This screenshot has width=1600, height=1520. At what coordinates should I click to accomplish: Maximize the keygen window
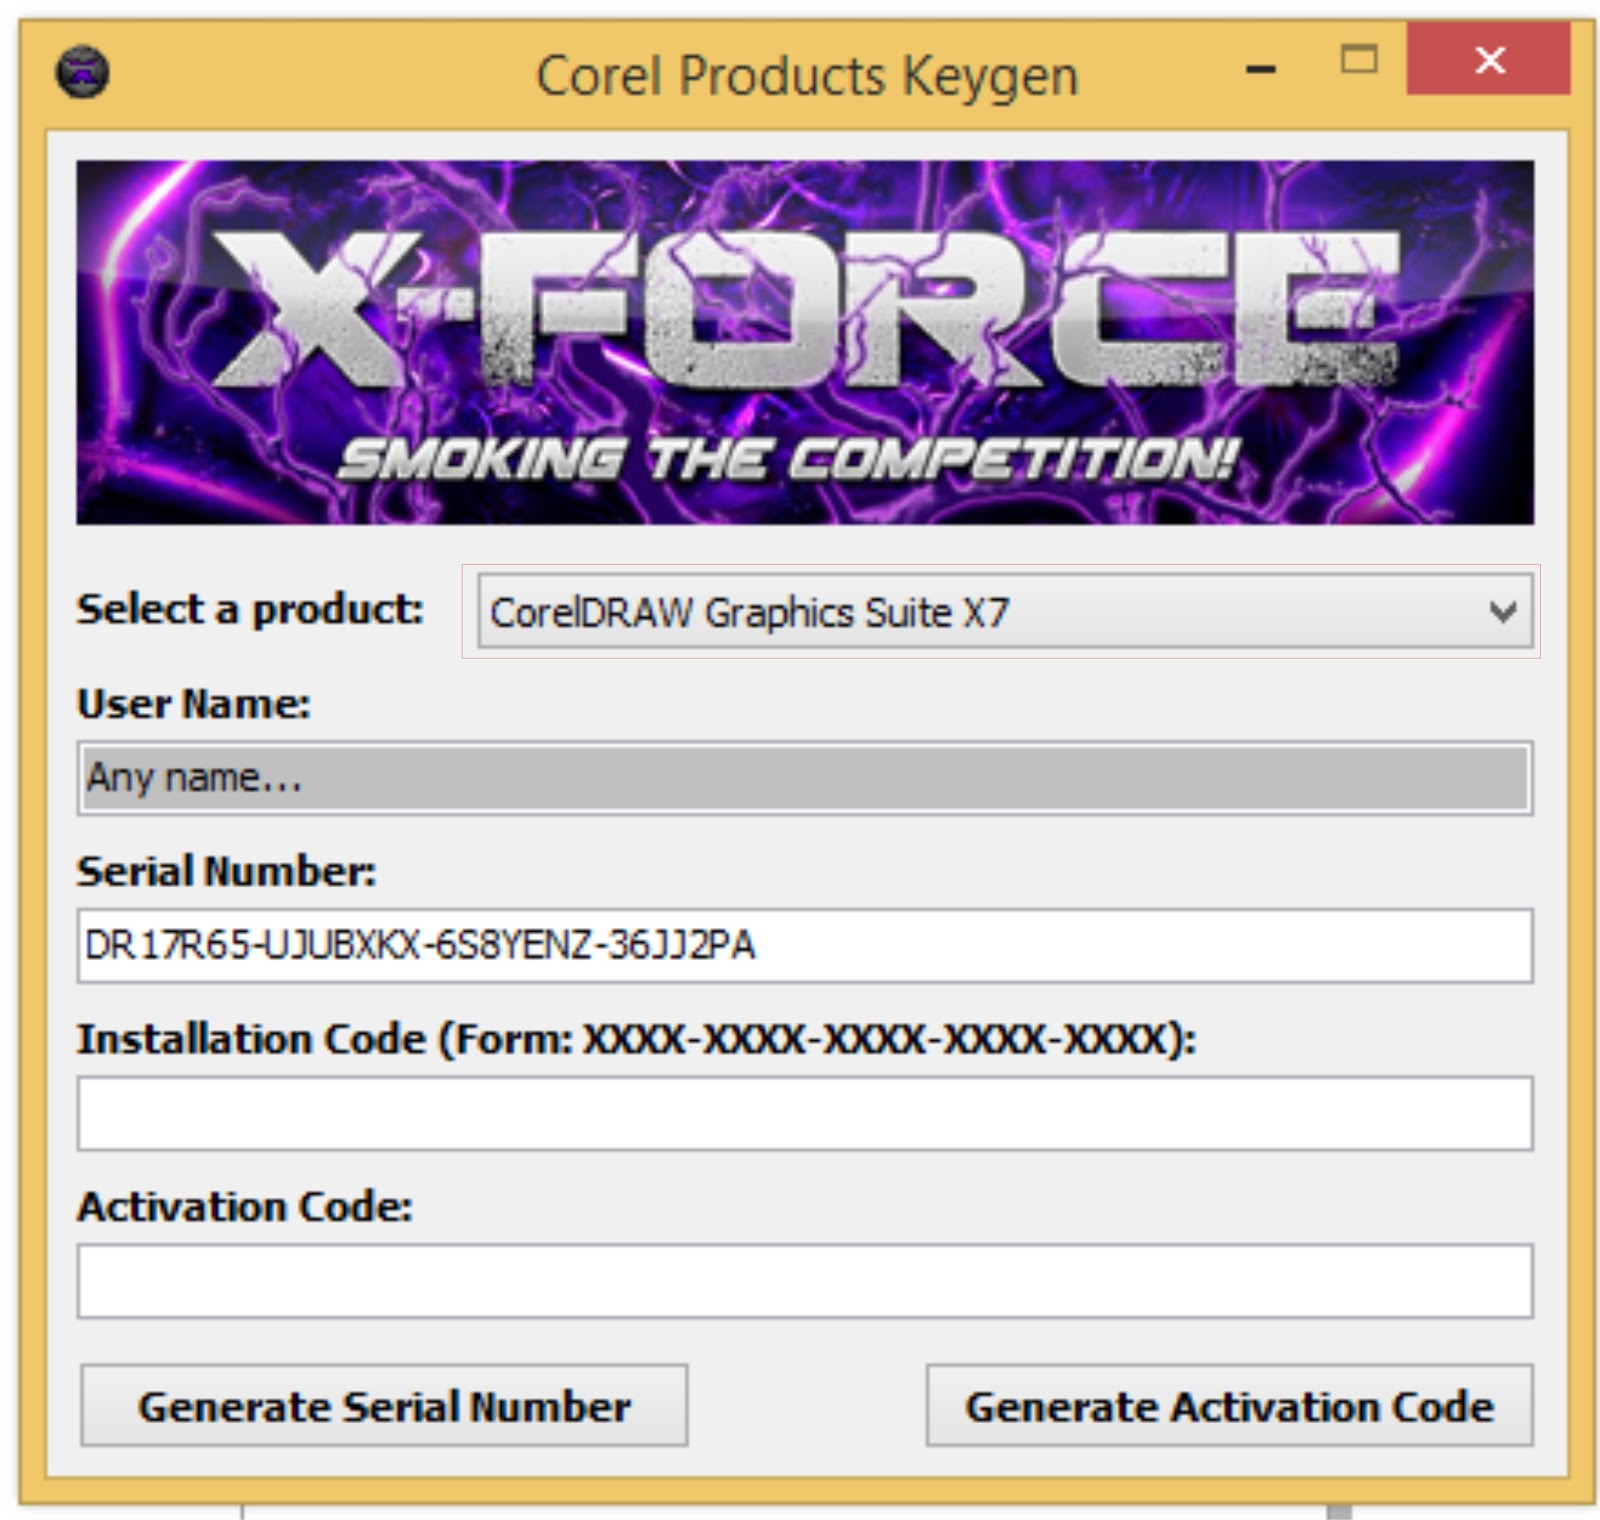tap(1359, 60)
